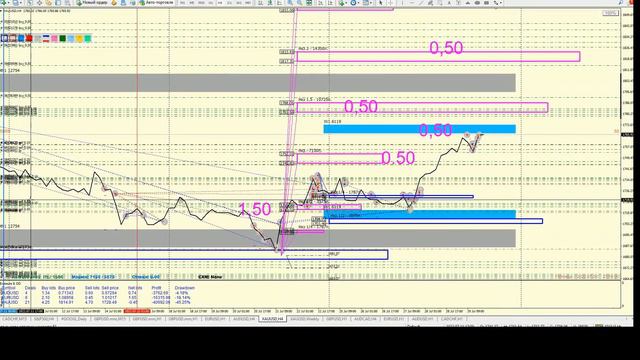Select the ellipse shape drawing tool

coord(477,2)
